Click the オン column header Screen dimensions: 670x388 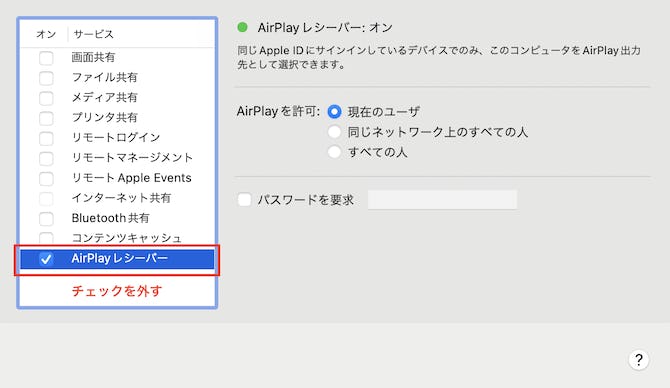(x=46, y=34)
